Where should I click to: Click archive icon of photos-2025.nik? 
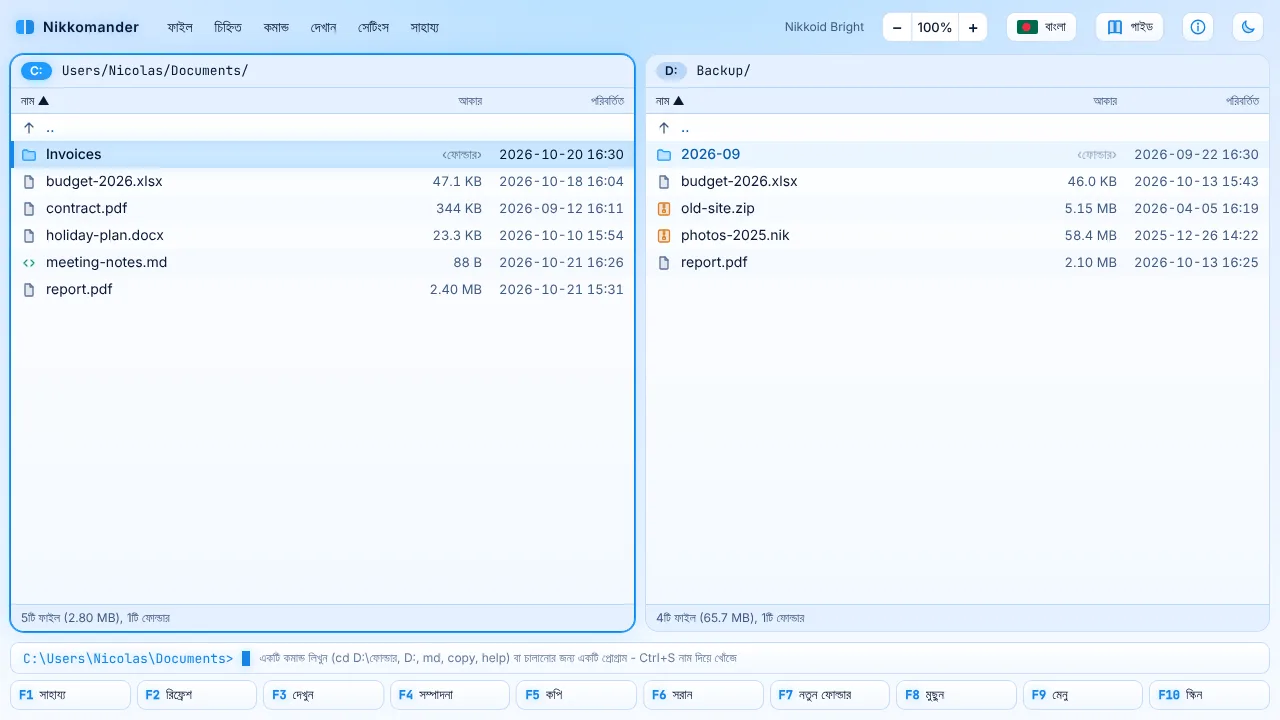[664, 236]
